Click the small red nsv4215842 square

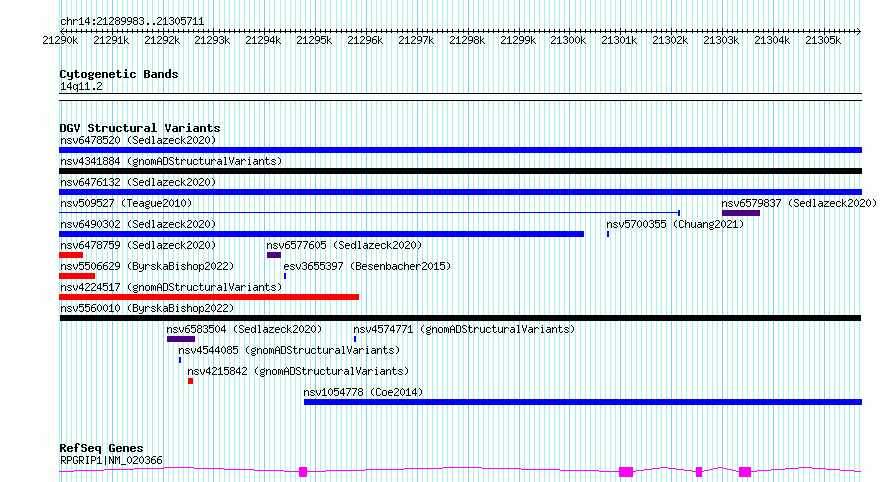(x=191, y=381)
